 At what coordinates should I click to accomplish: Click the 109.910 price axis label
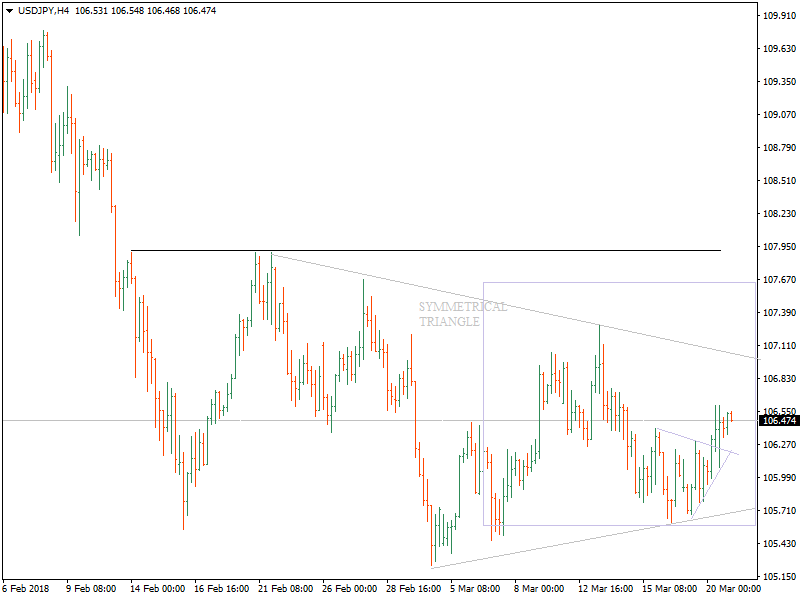pyautogui.click(x=777, y=16)
